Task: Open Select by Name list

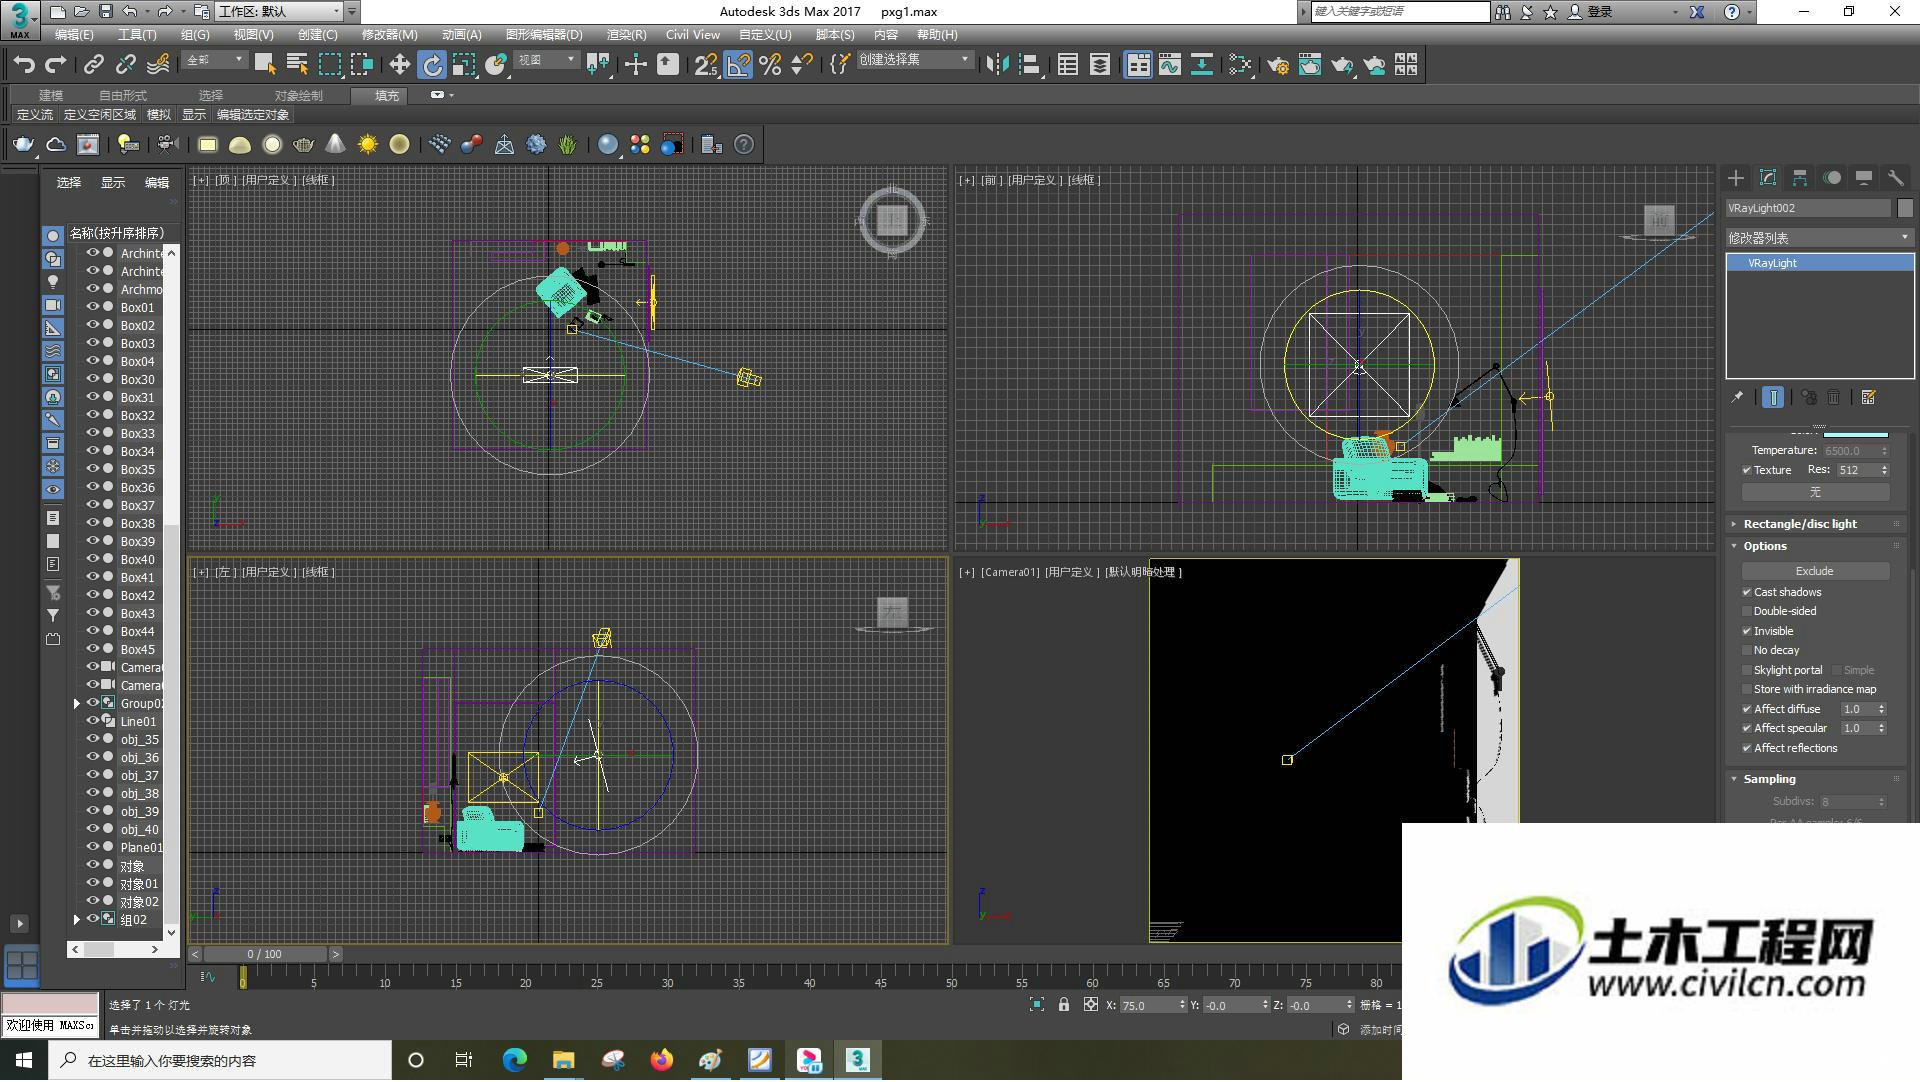Action: click(x=297, y=65)
